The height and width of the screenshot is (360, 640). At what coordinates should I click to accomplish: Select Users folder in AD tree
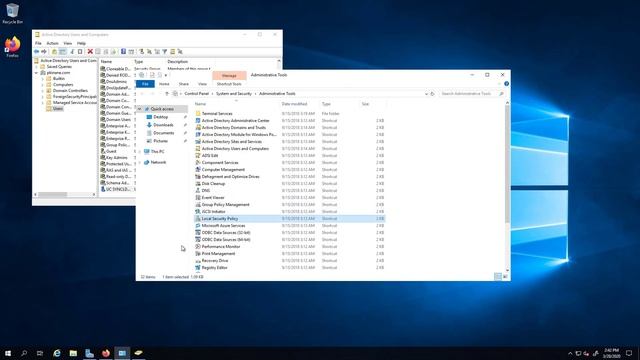point(58,109)
